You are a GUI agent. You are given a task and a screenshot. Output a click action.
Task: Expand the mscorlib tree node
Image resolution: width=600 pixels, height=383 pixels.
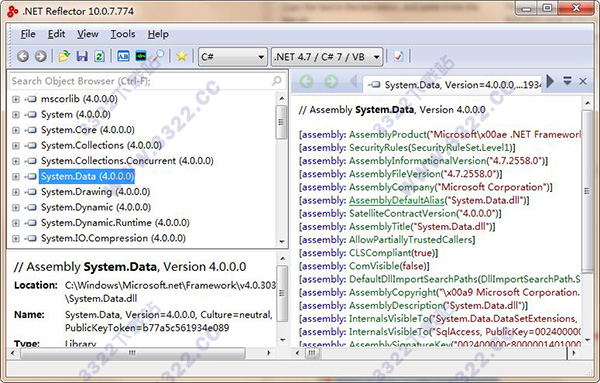click(16, 99)
